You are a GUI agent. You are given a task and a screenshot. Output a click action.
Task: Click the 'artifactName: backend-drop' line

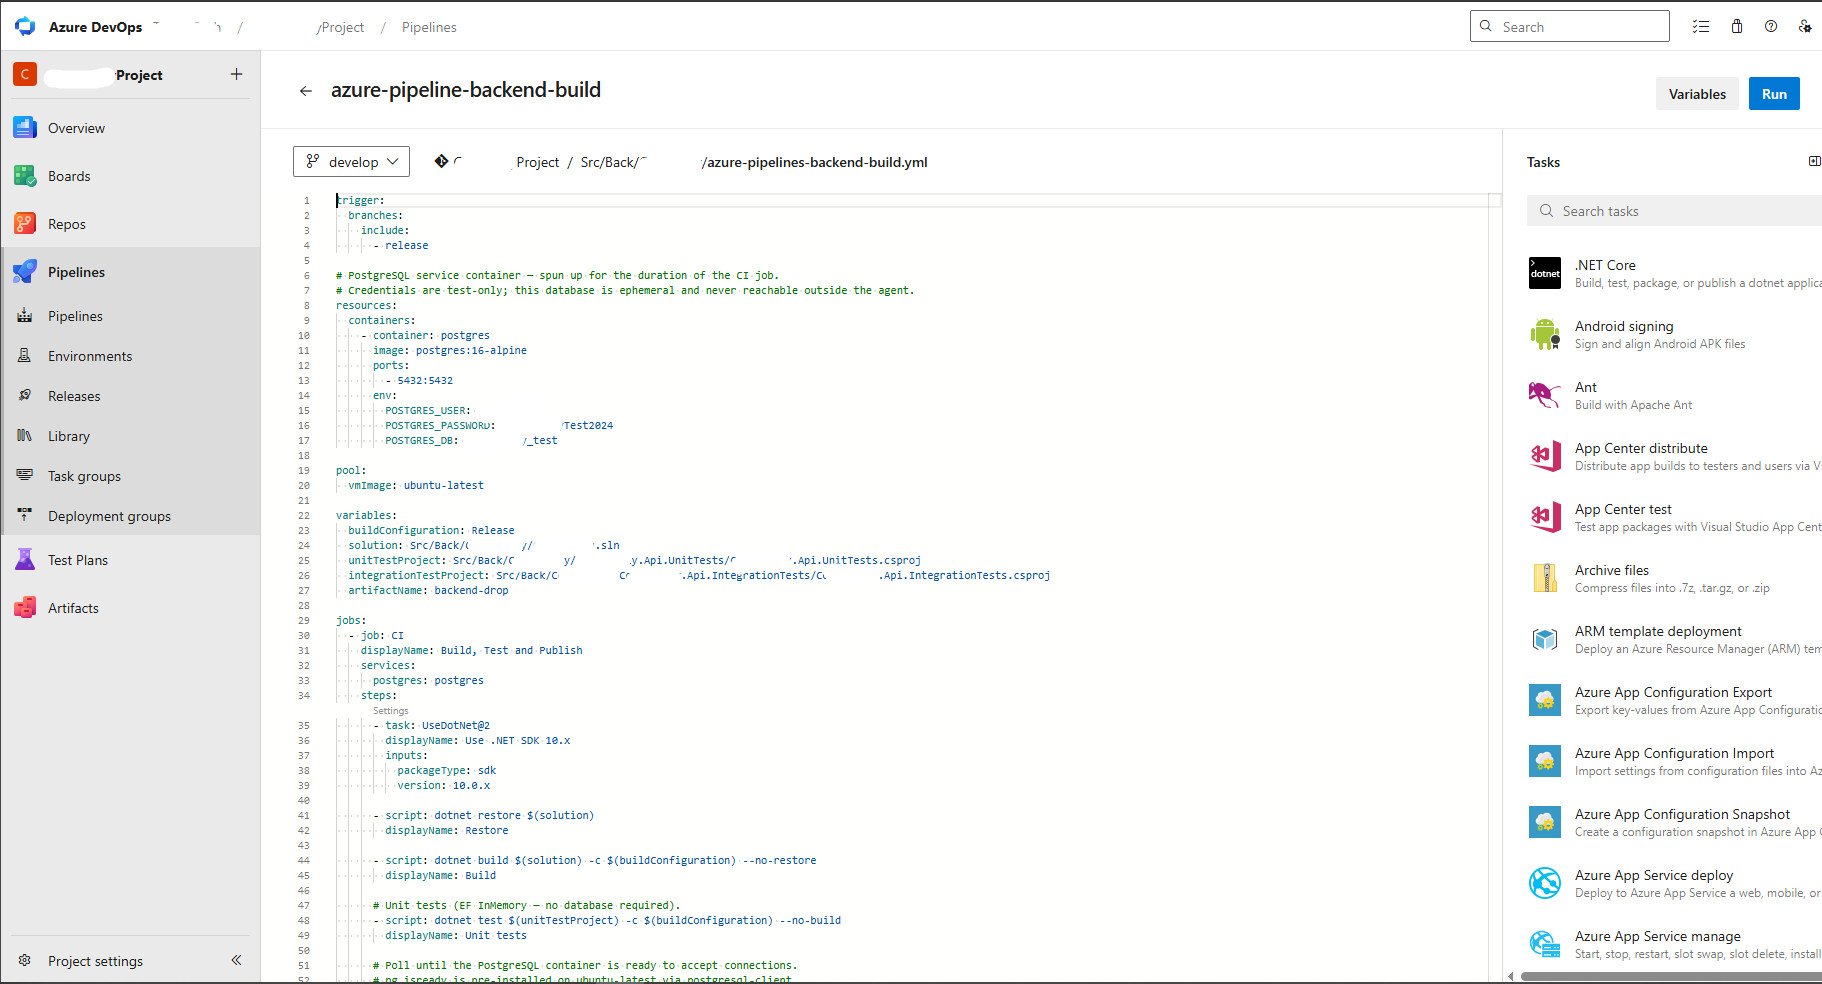(x=428, y=590)
